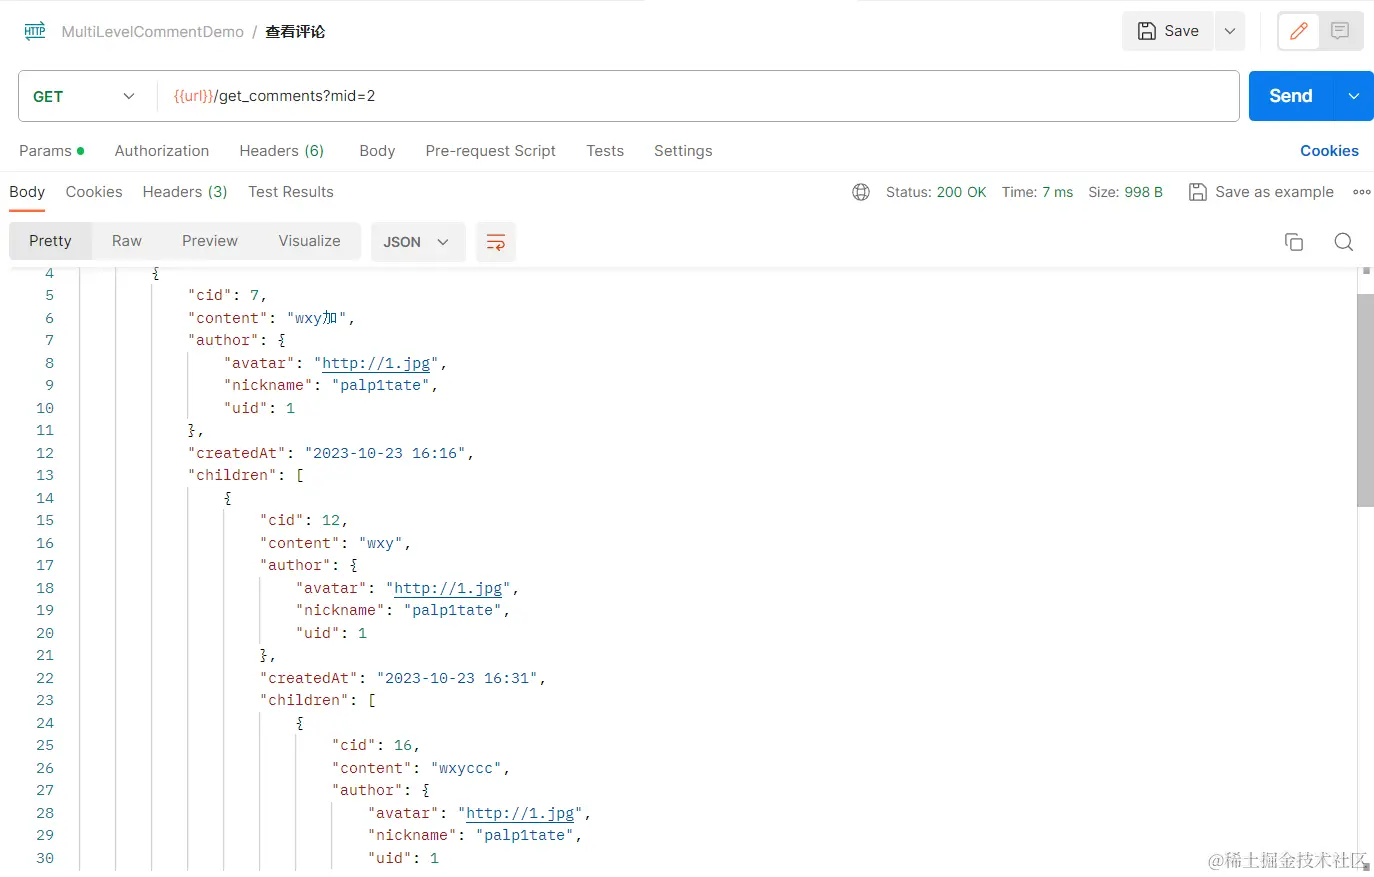Click the Save floppy disk icon

pos(1147,31)
